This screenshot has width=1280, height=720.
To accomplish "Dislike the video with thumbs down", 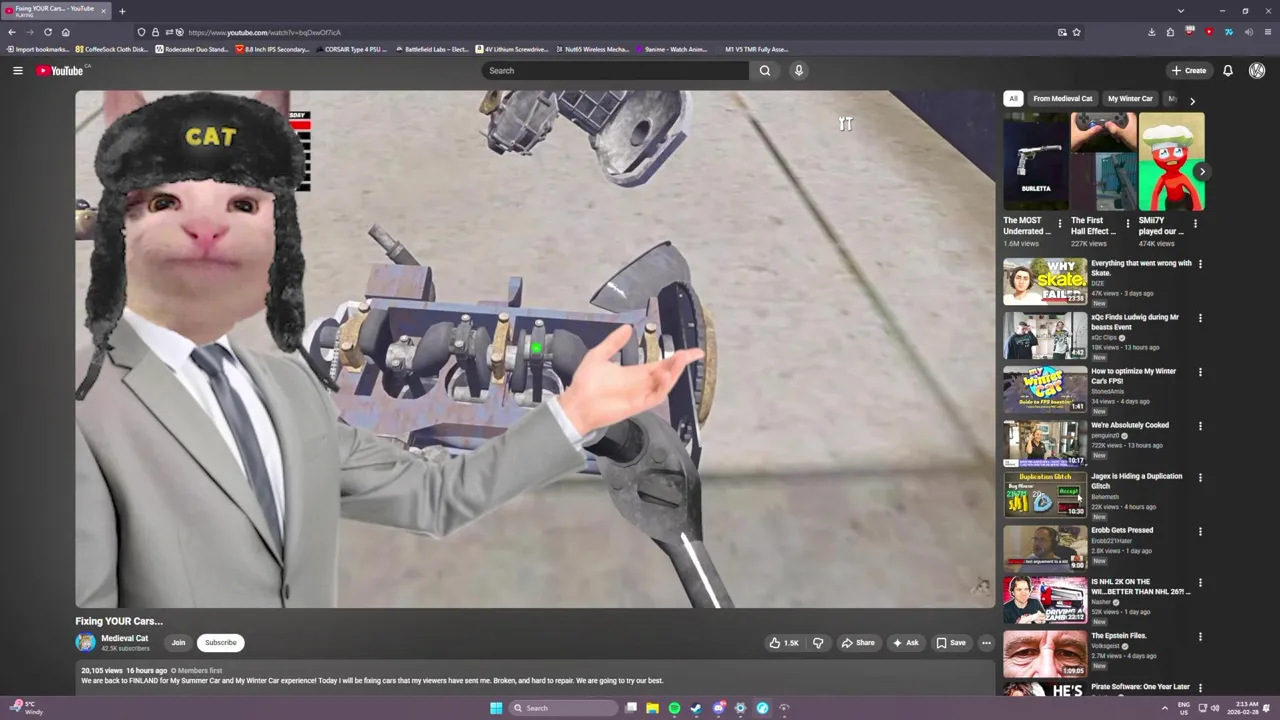I will click(x=818, y=643).
